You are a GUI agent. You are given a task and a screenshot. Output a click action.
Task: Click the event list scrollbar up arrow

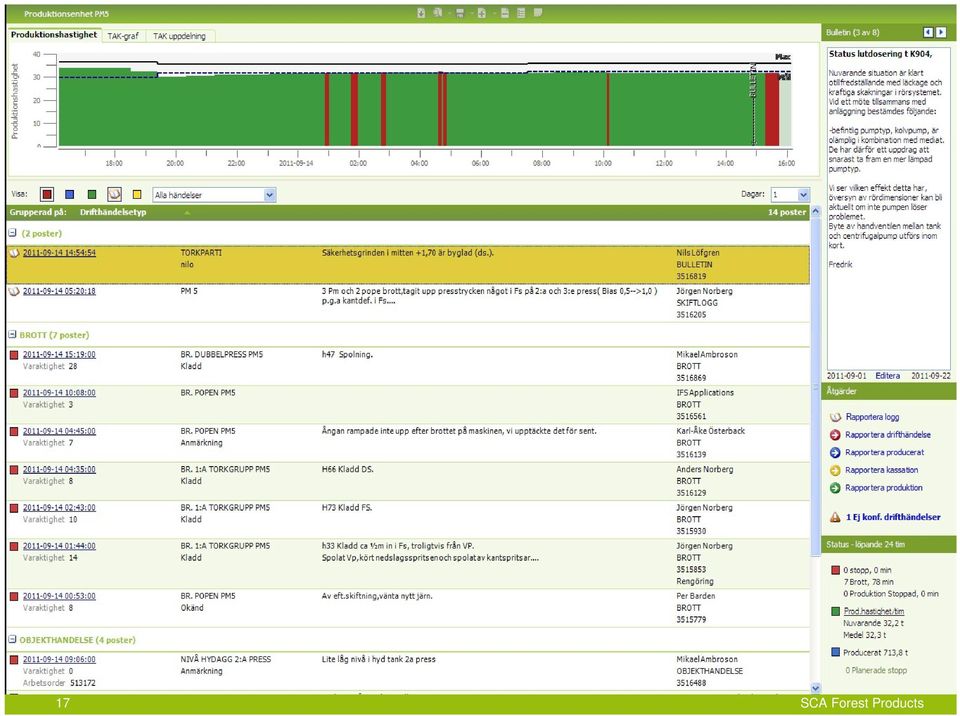click(816, 211)
